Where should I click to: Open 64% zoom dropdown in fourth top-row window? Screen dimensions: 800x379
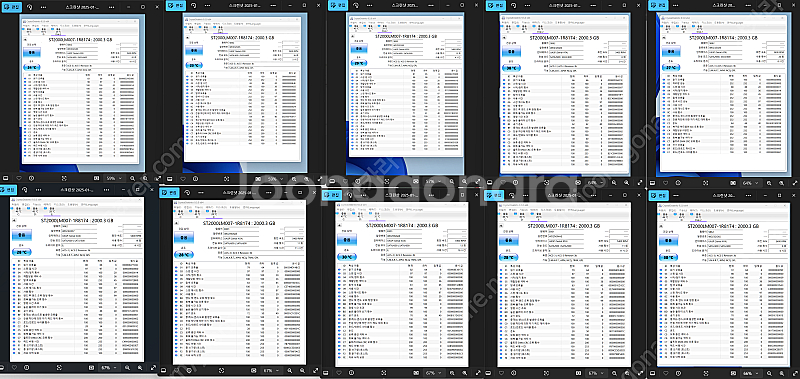pyautogui.click(x=595, y=182)
